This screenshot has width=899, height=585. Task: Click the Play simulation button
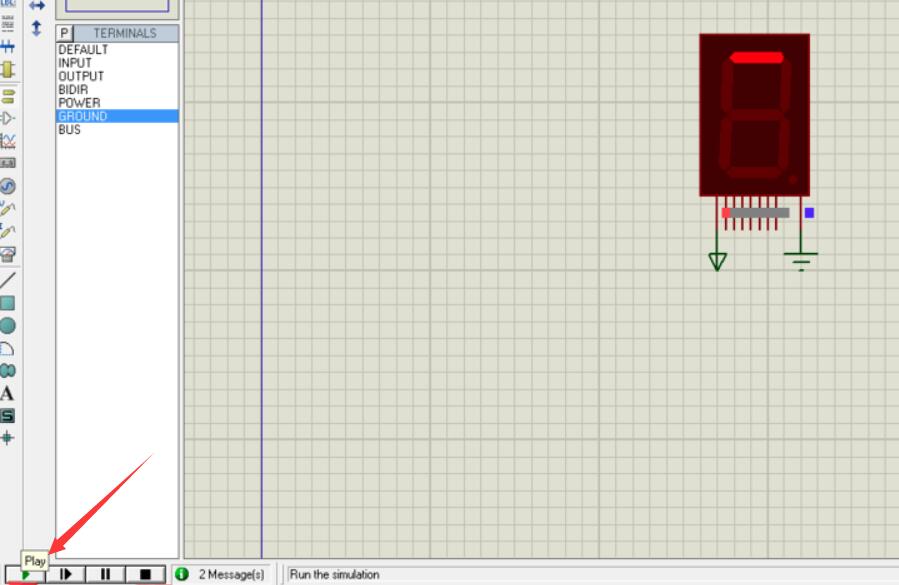point(24,575)
